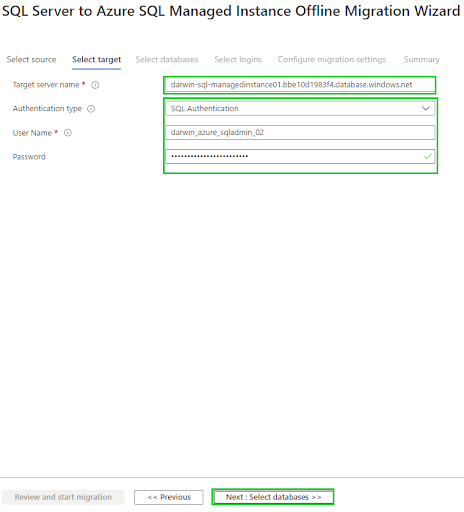
Task: Show the User Name info tooltip icon
Action: tap(68, 133)
